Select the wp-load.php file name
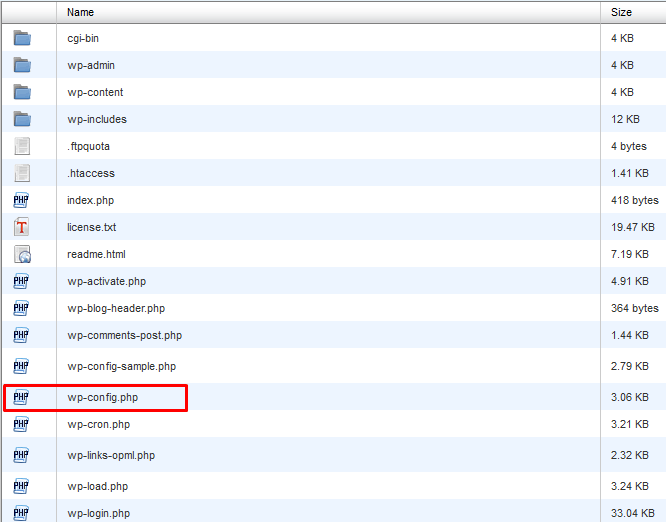666x522 pixels. tap(97, 487)
